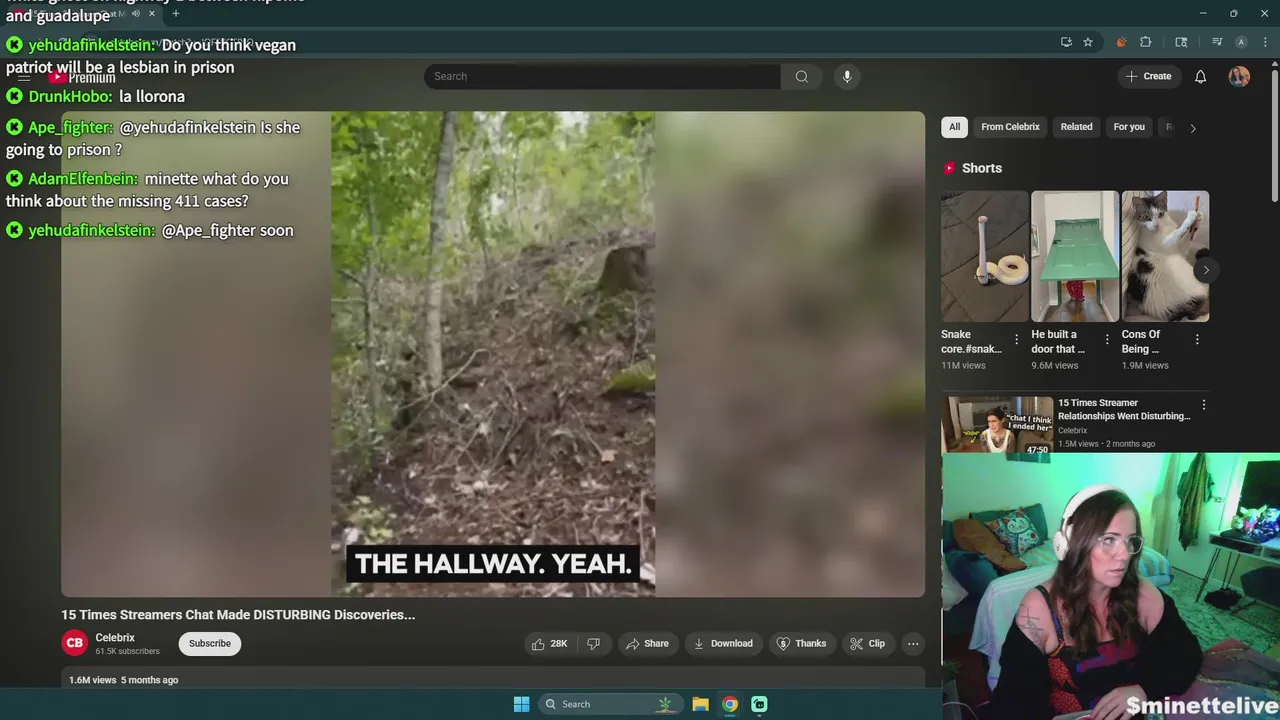1280x720 pixels.
Task: Open File Explorer from taskbar
Action: pos(700,704)
